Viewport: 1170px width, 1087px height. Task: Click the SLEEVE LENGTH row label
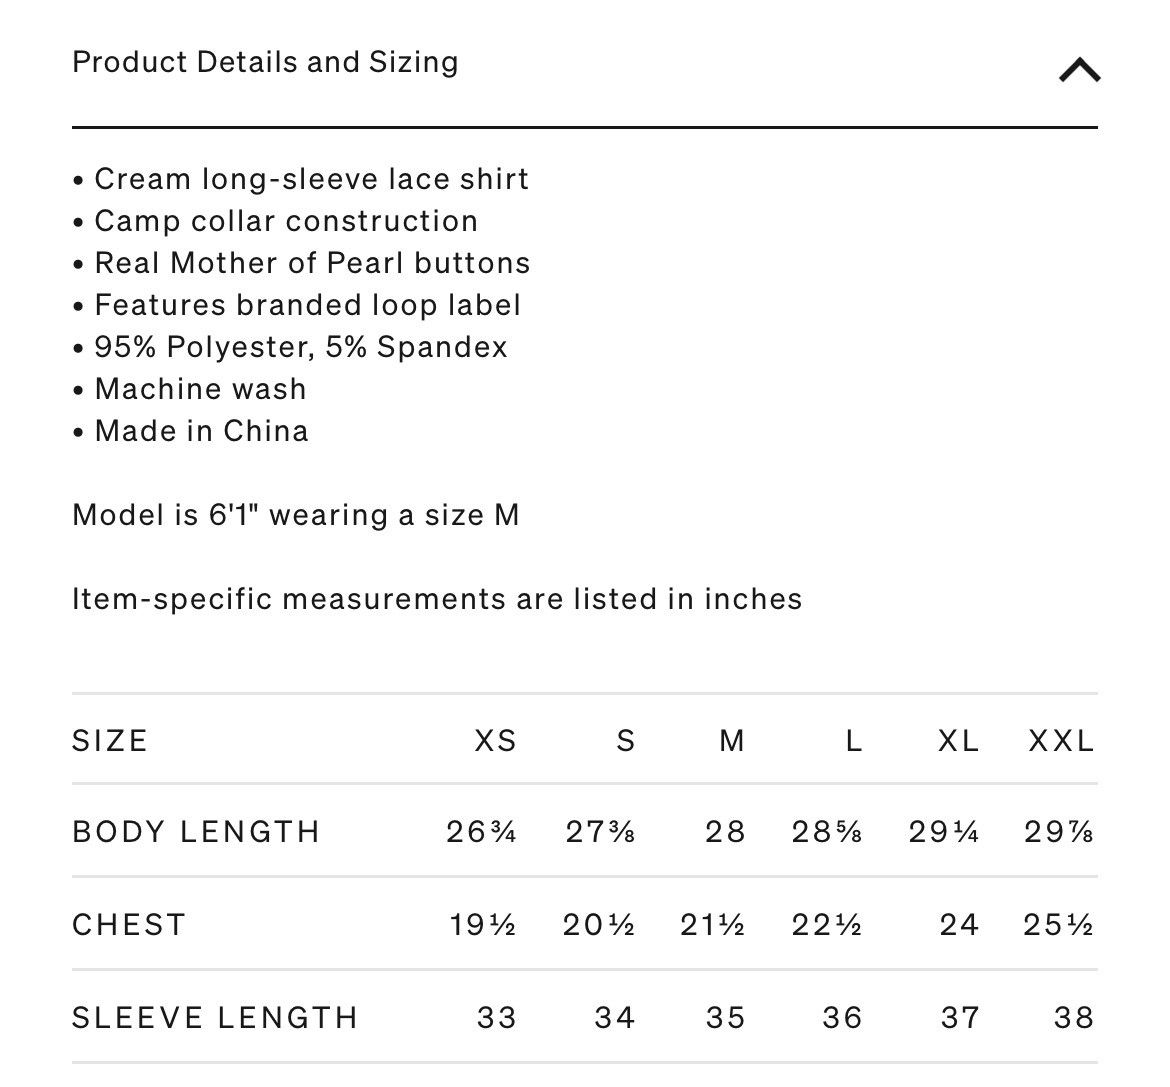[x=216, y=1018]
